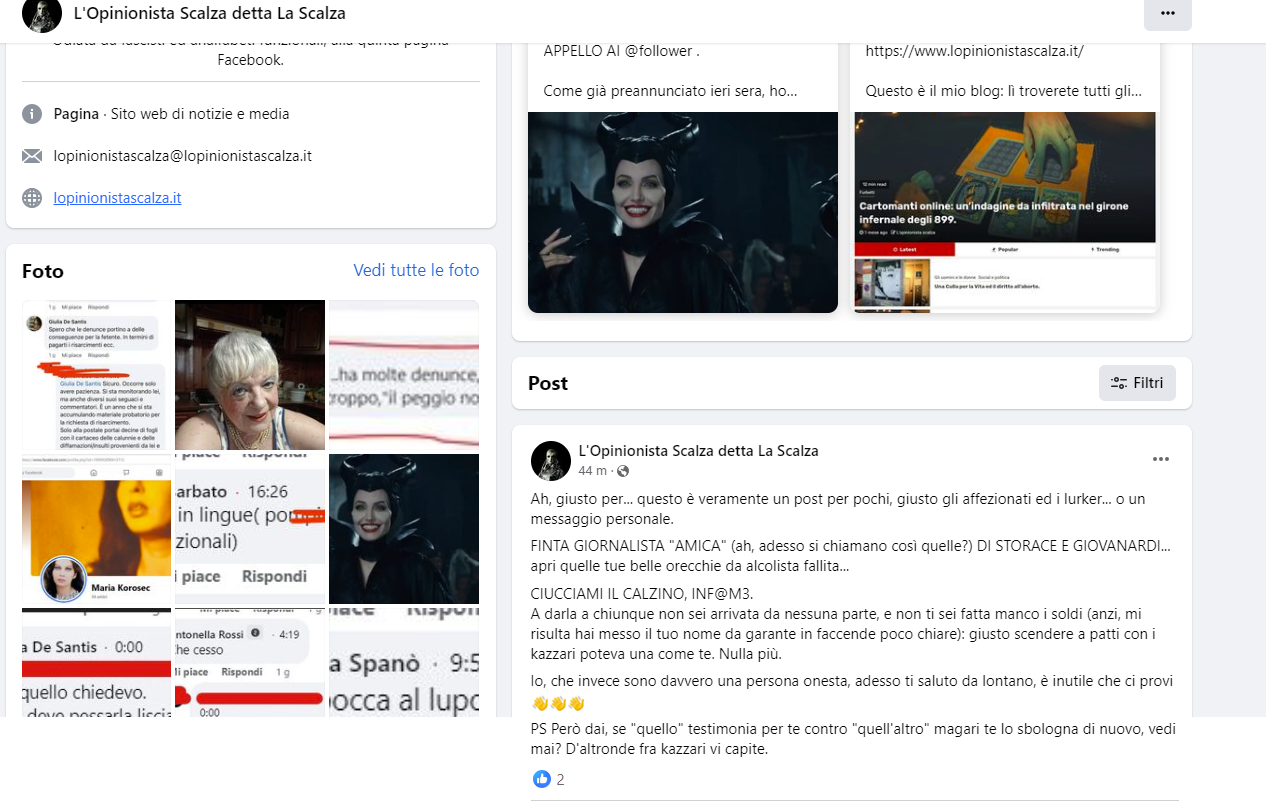Click the blue like reaction icon
Screen dimensions: 1266x802
tap(541, 779)
